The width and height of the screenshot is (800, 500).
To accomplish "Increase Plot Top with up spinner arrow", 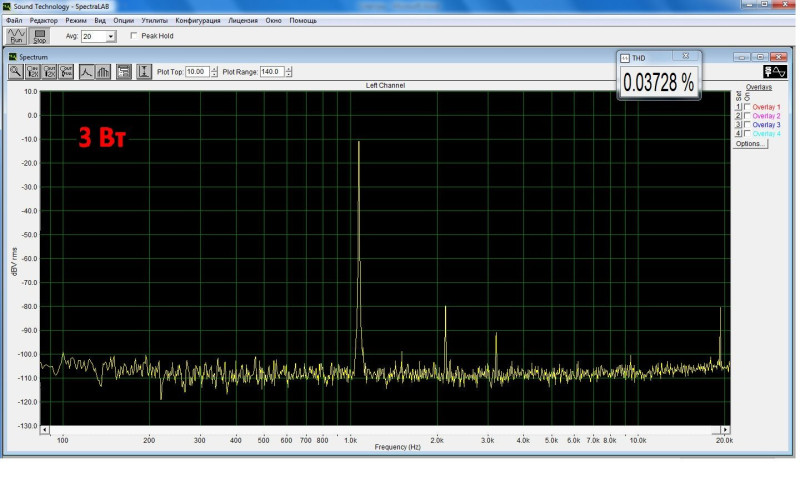I will pos(214,69).
